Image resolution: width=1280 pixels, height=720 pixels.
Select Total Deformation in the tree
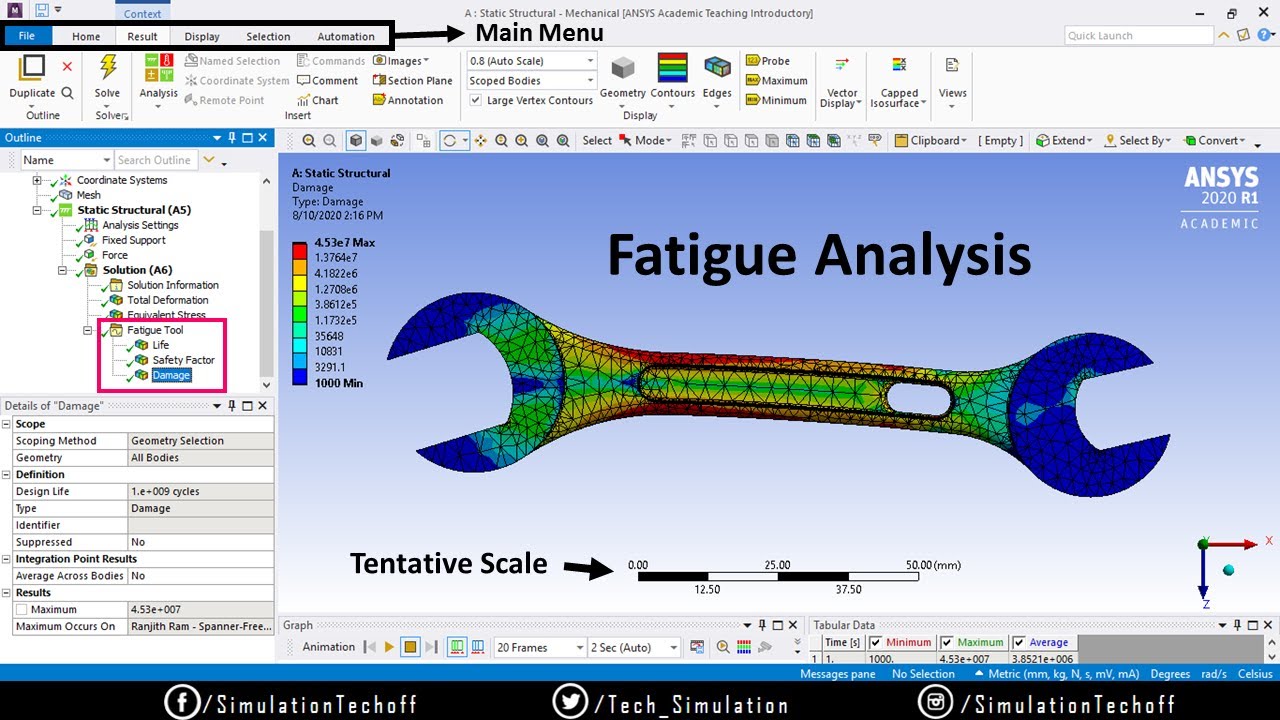click(168, 300)
